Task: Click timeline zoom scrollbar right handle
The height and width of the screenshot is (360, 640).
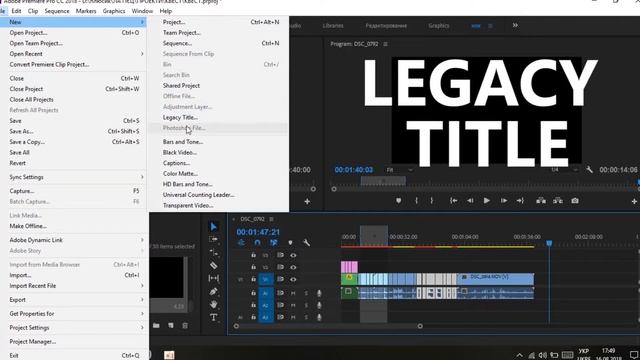Action: [420, 326]
